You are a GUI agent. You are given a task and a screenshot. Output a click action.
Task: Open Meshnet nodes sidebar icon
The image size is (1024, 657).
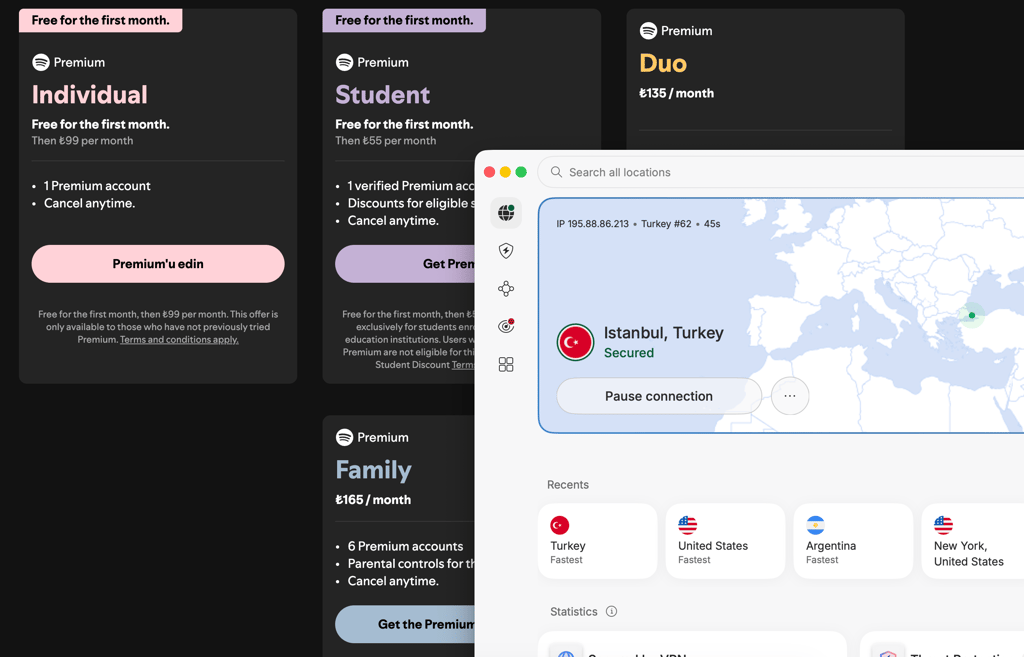pos(506,289)
